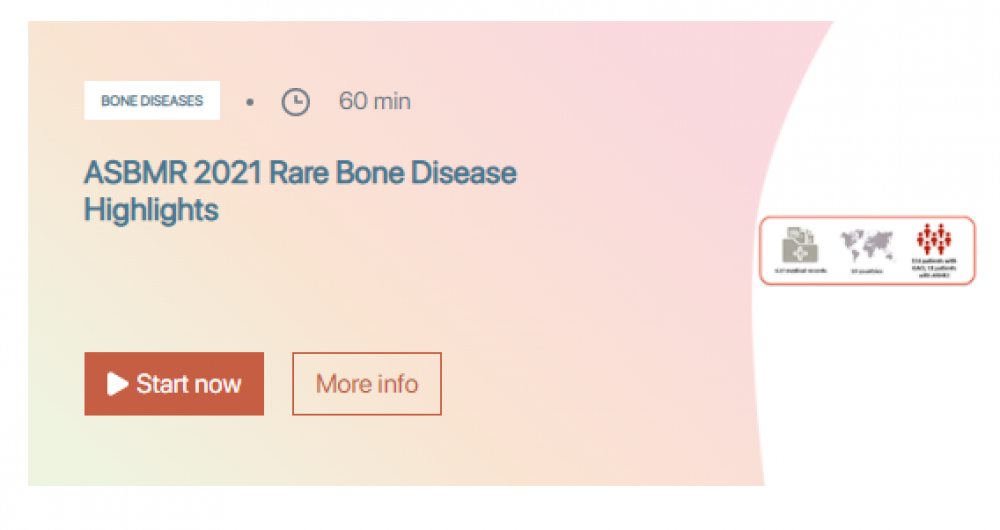Select the medical records folder icon
This screenshot has height=530, width=1000.
tap(800, 245)
